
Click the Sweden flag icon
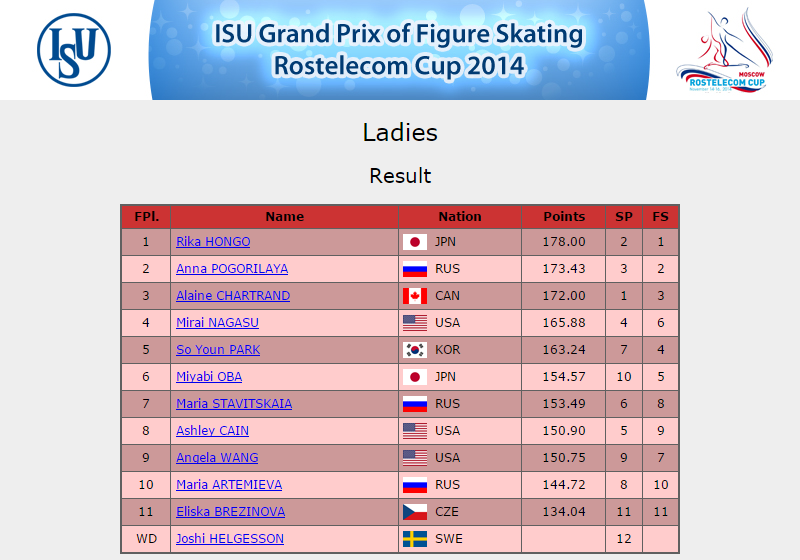415,539
